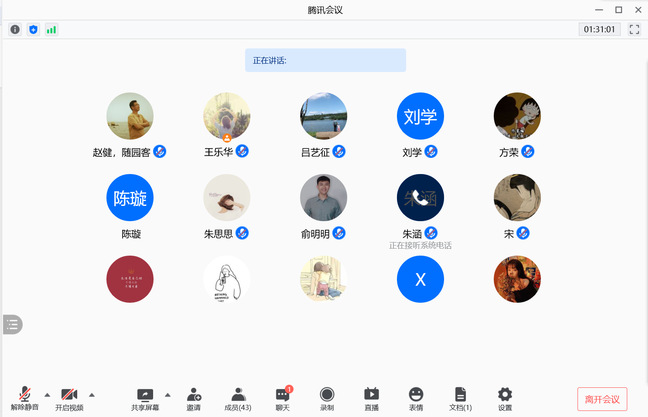Open the Invite (邀请) icon
The image size is (648, 417).
[193, 398]
